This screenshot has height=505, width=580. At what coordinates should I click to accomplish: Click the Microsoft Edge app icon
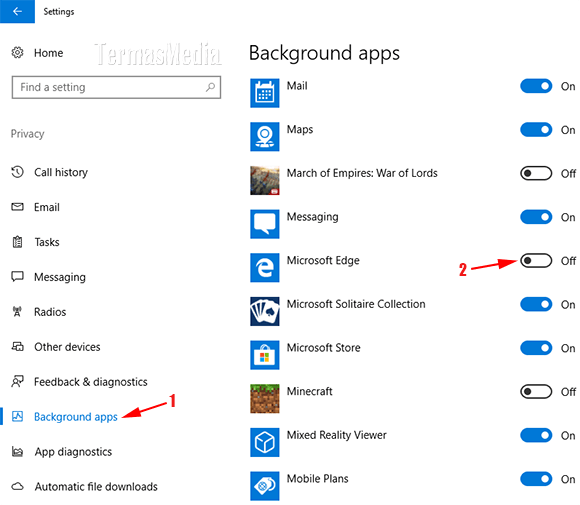[x=264, y=267]
